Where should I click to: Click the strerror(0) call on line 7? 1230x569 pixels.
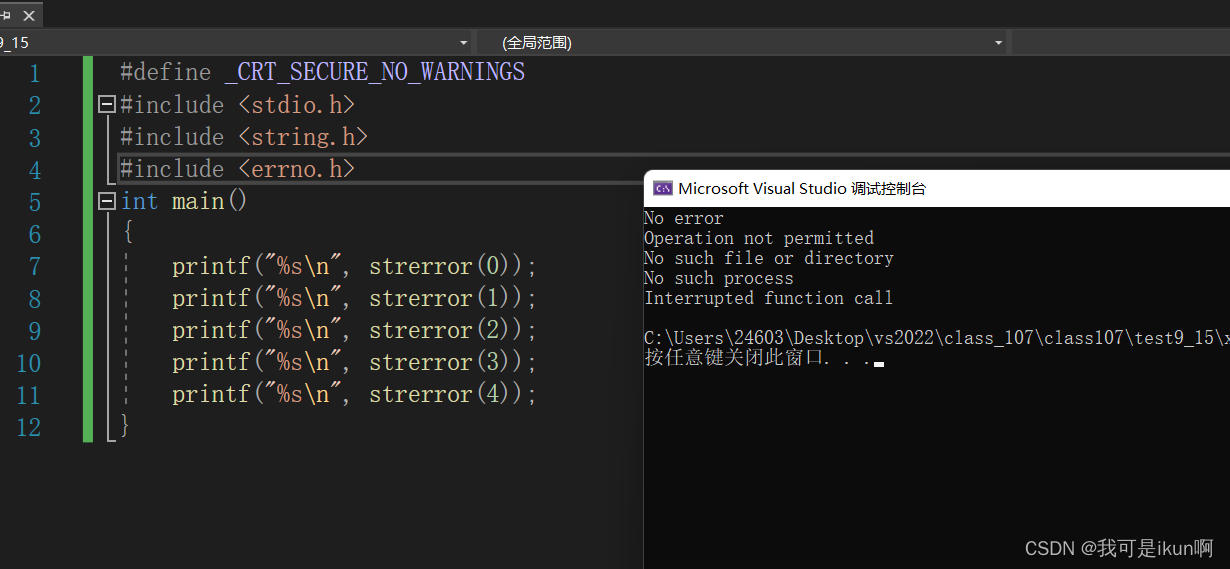(446, 266)
